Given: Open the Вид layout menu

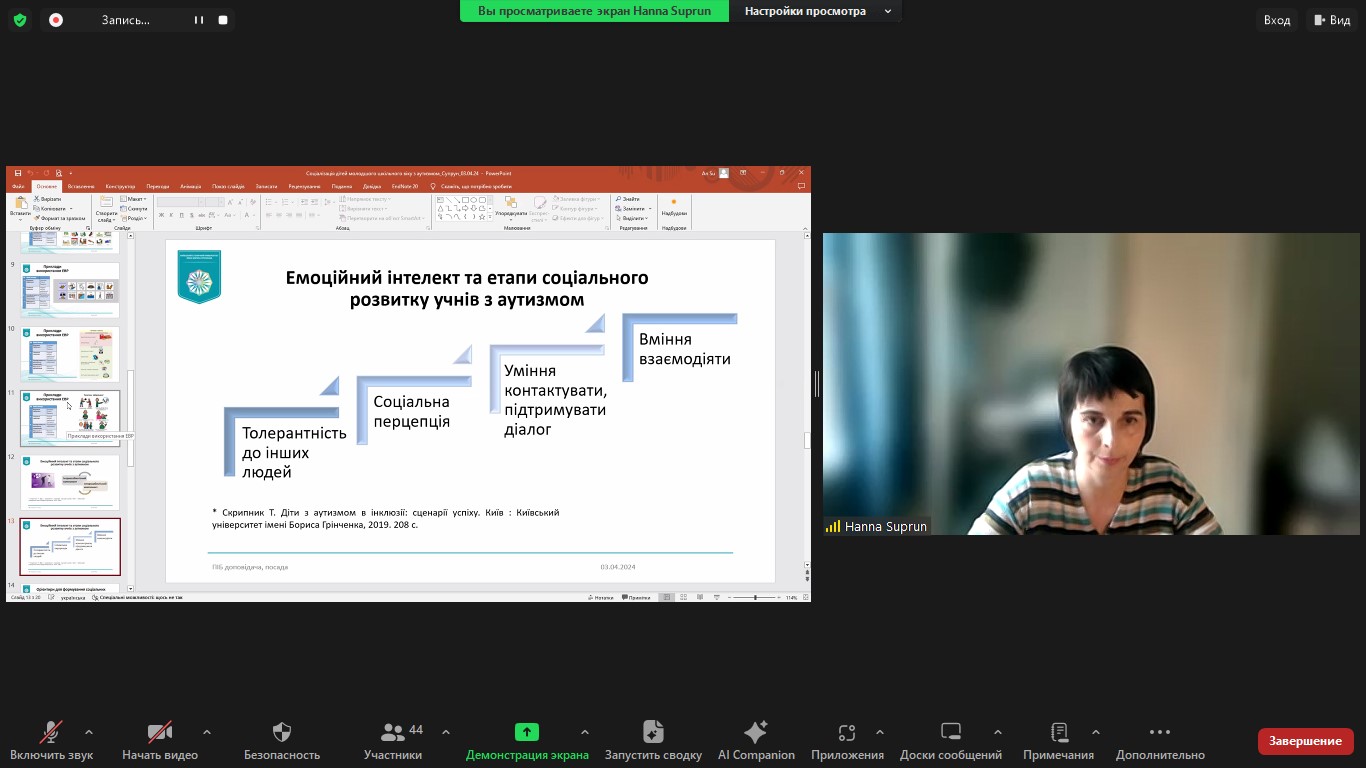Looking at the screenshot, I should pos(1331,20).
